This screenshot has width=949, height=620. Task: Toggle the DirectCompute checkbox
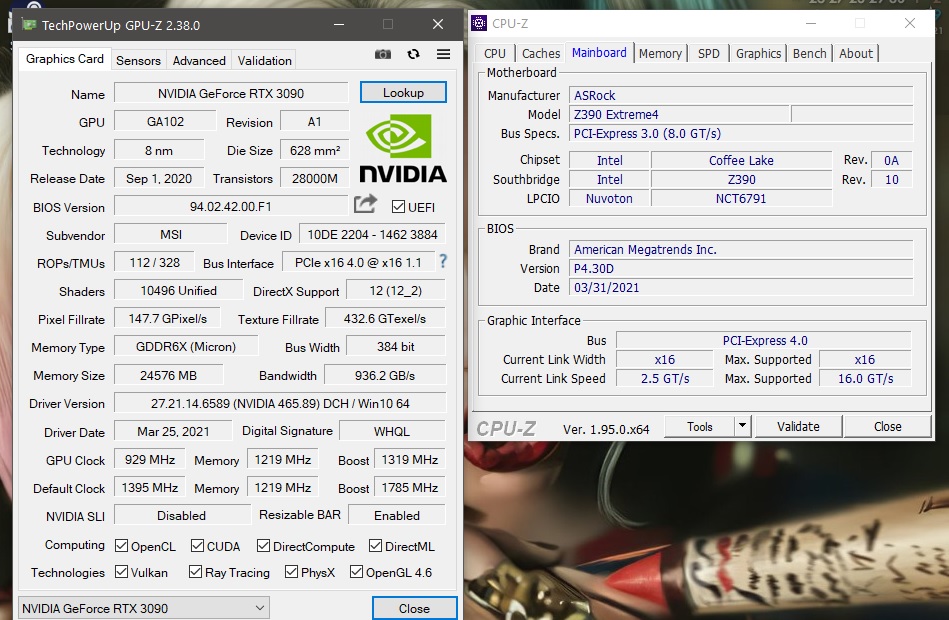coord(263,546)
